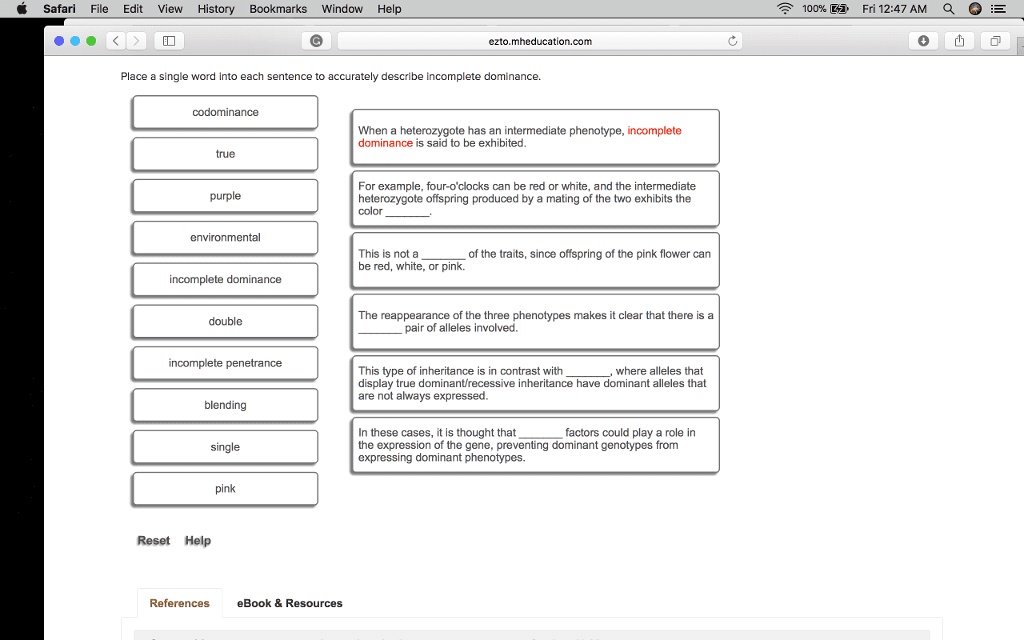Click the ezto.mheducation.com address bar
Image resolution: width=1024 pixels, height=640 pixels.
coord(540,41)
